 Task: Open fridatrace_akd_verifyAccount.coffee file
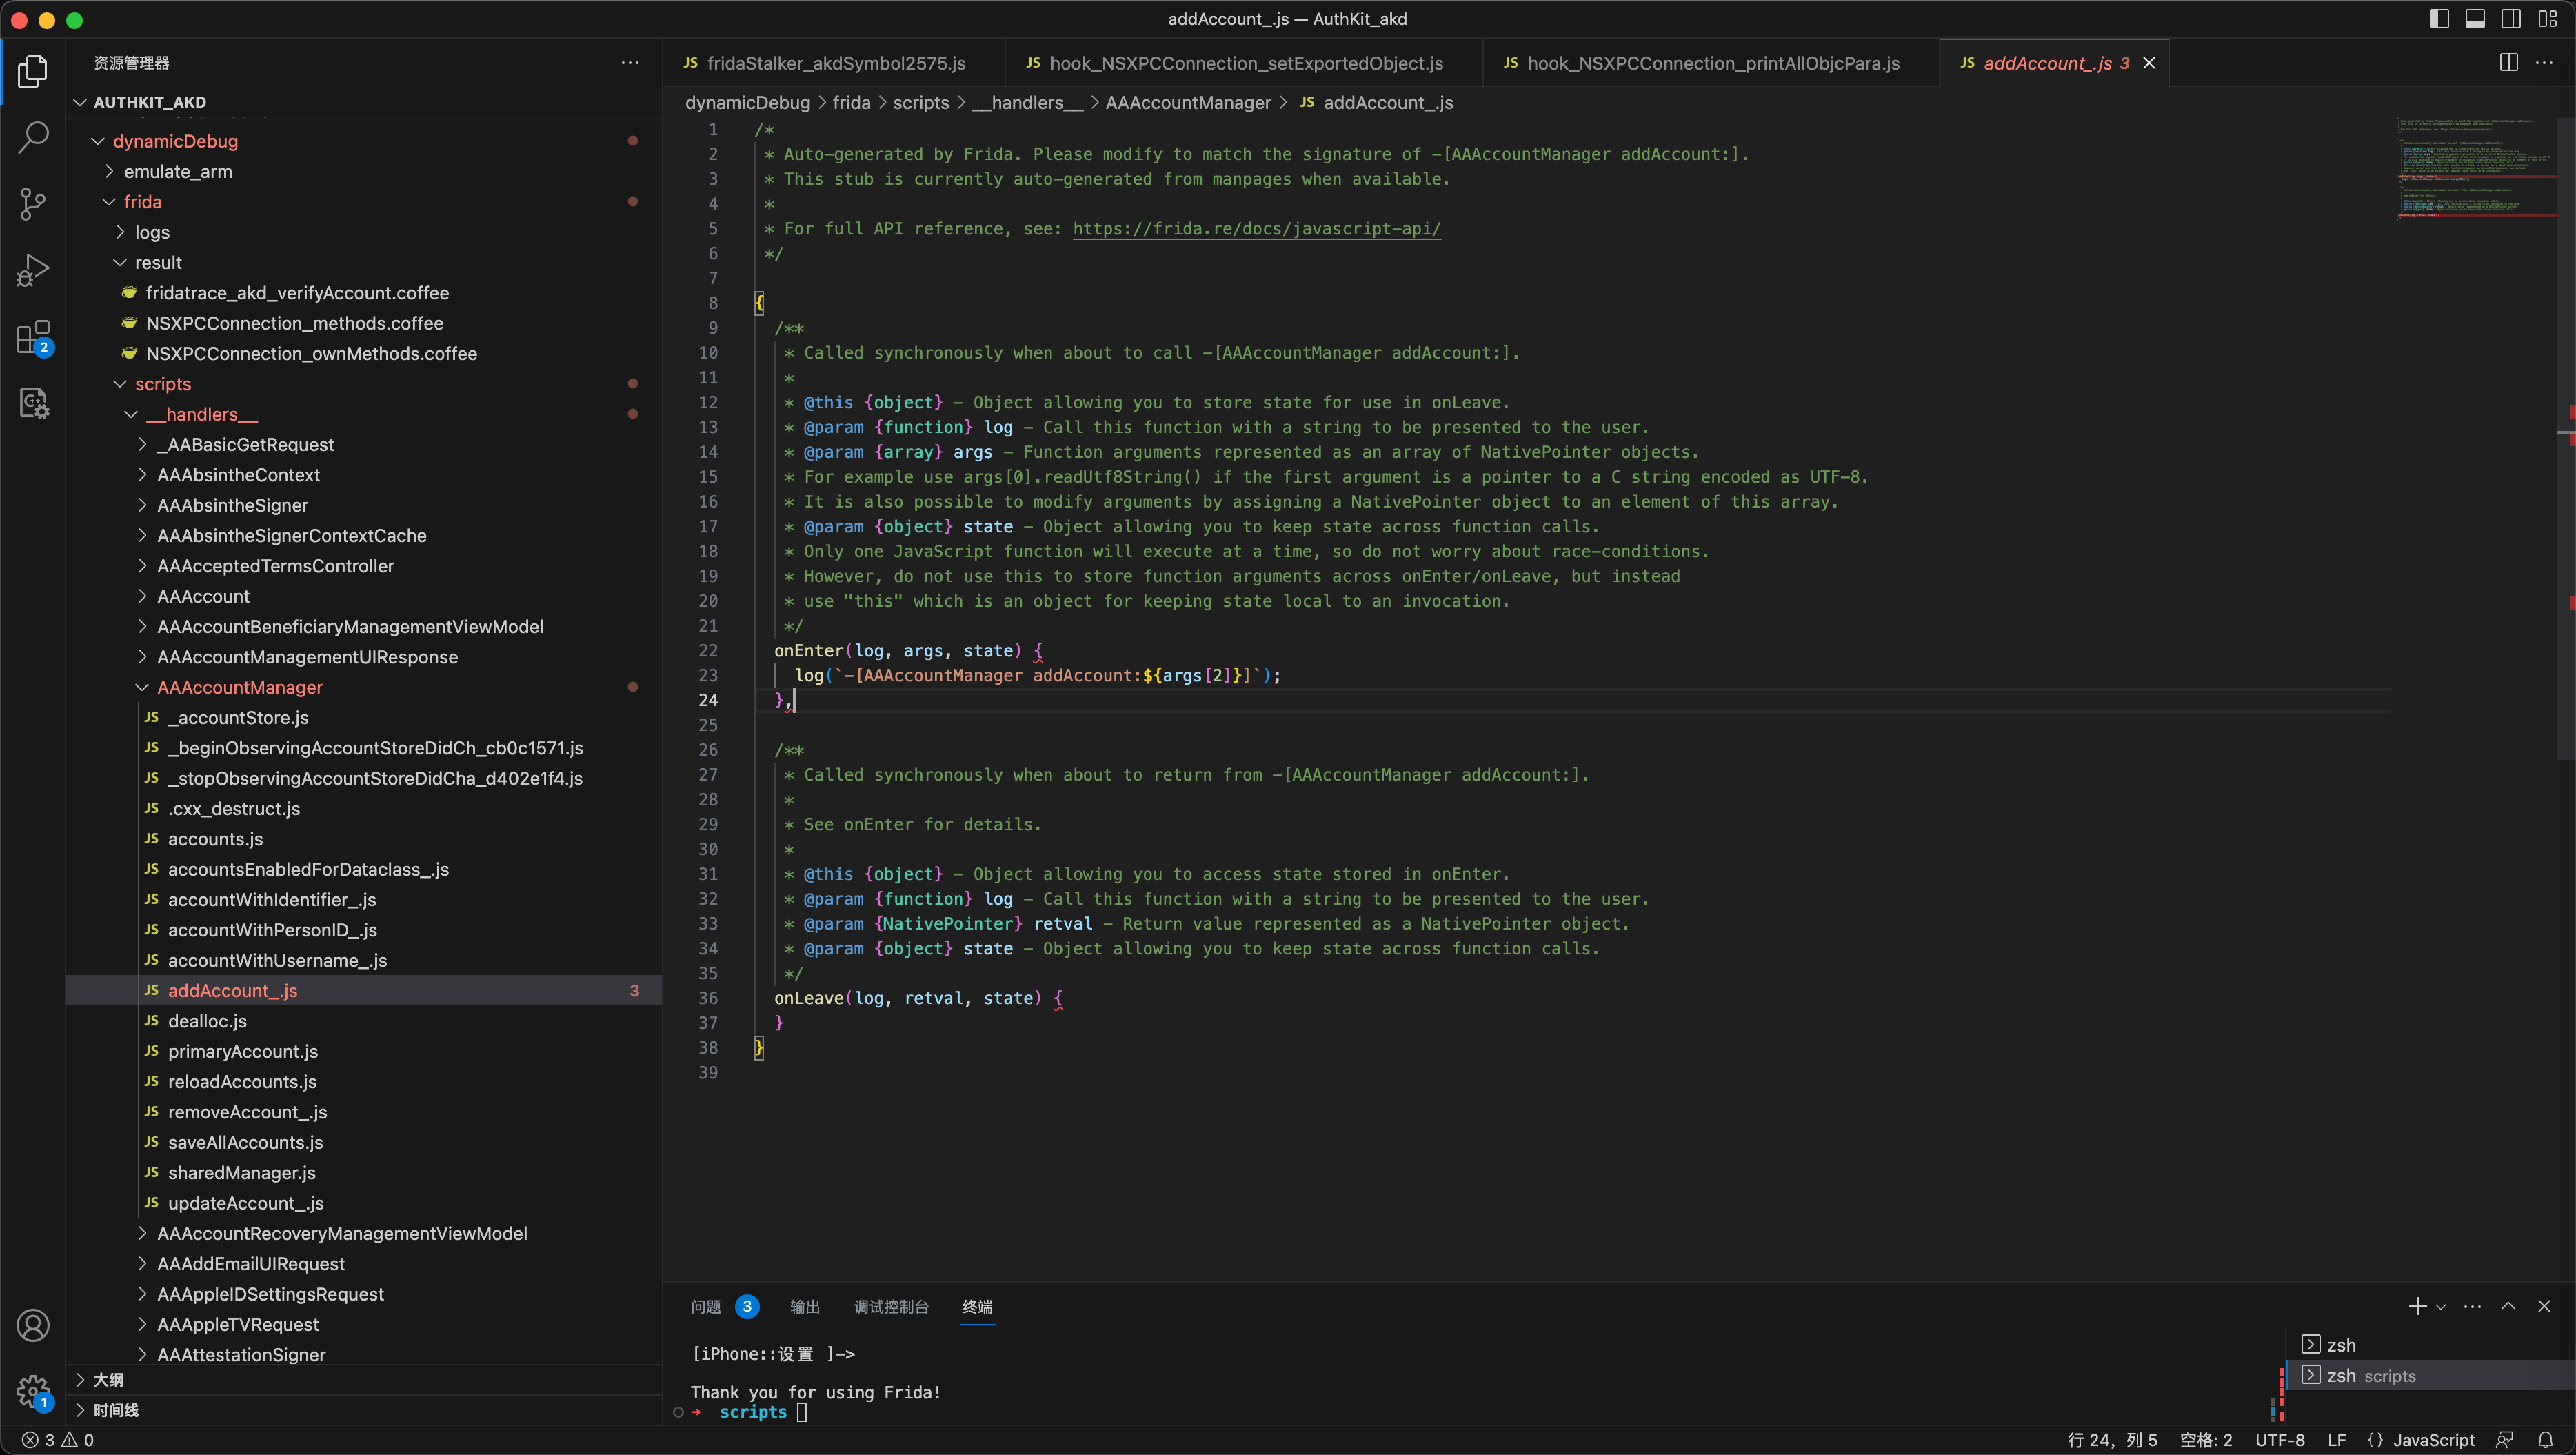[x=297, y=293]
